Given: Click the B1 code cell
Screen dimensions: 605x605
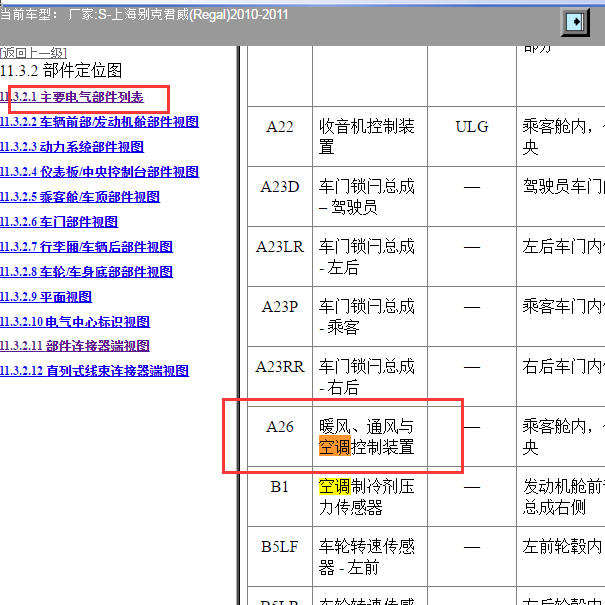Looking at the screenshot, I should click(280, 497).
